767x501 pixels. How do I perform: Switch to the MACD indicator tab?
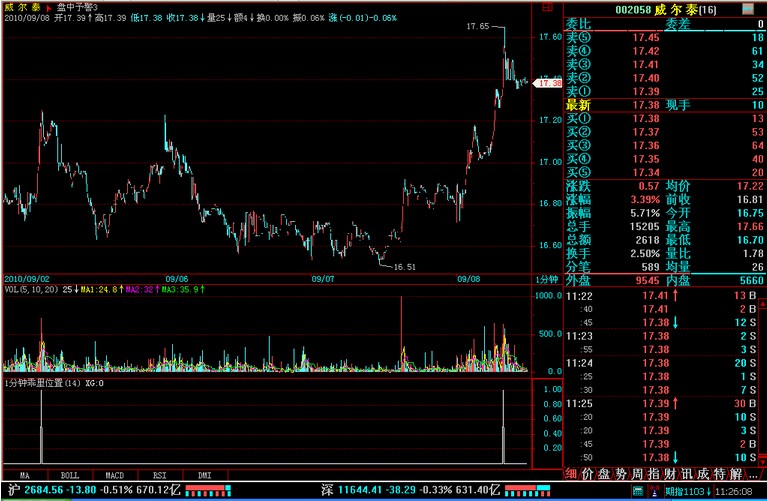point(115,474)
